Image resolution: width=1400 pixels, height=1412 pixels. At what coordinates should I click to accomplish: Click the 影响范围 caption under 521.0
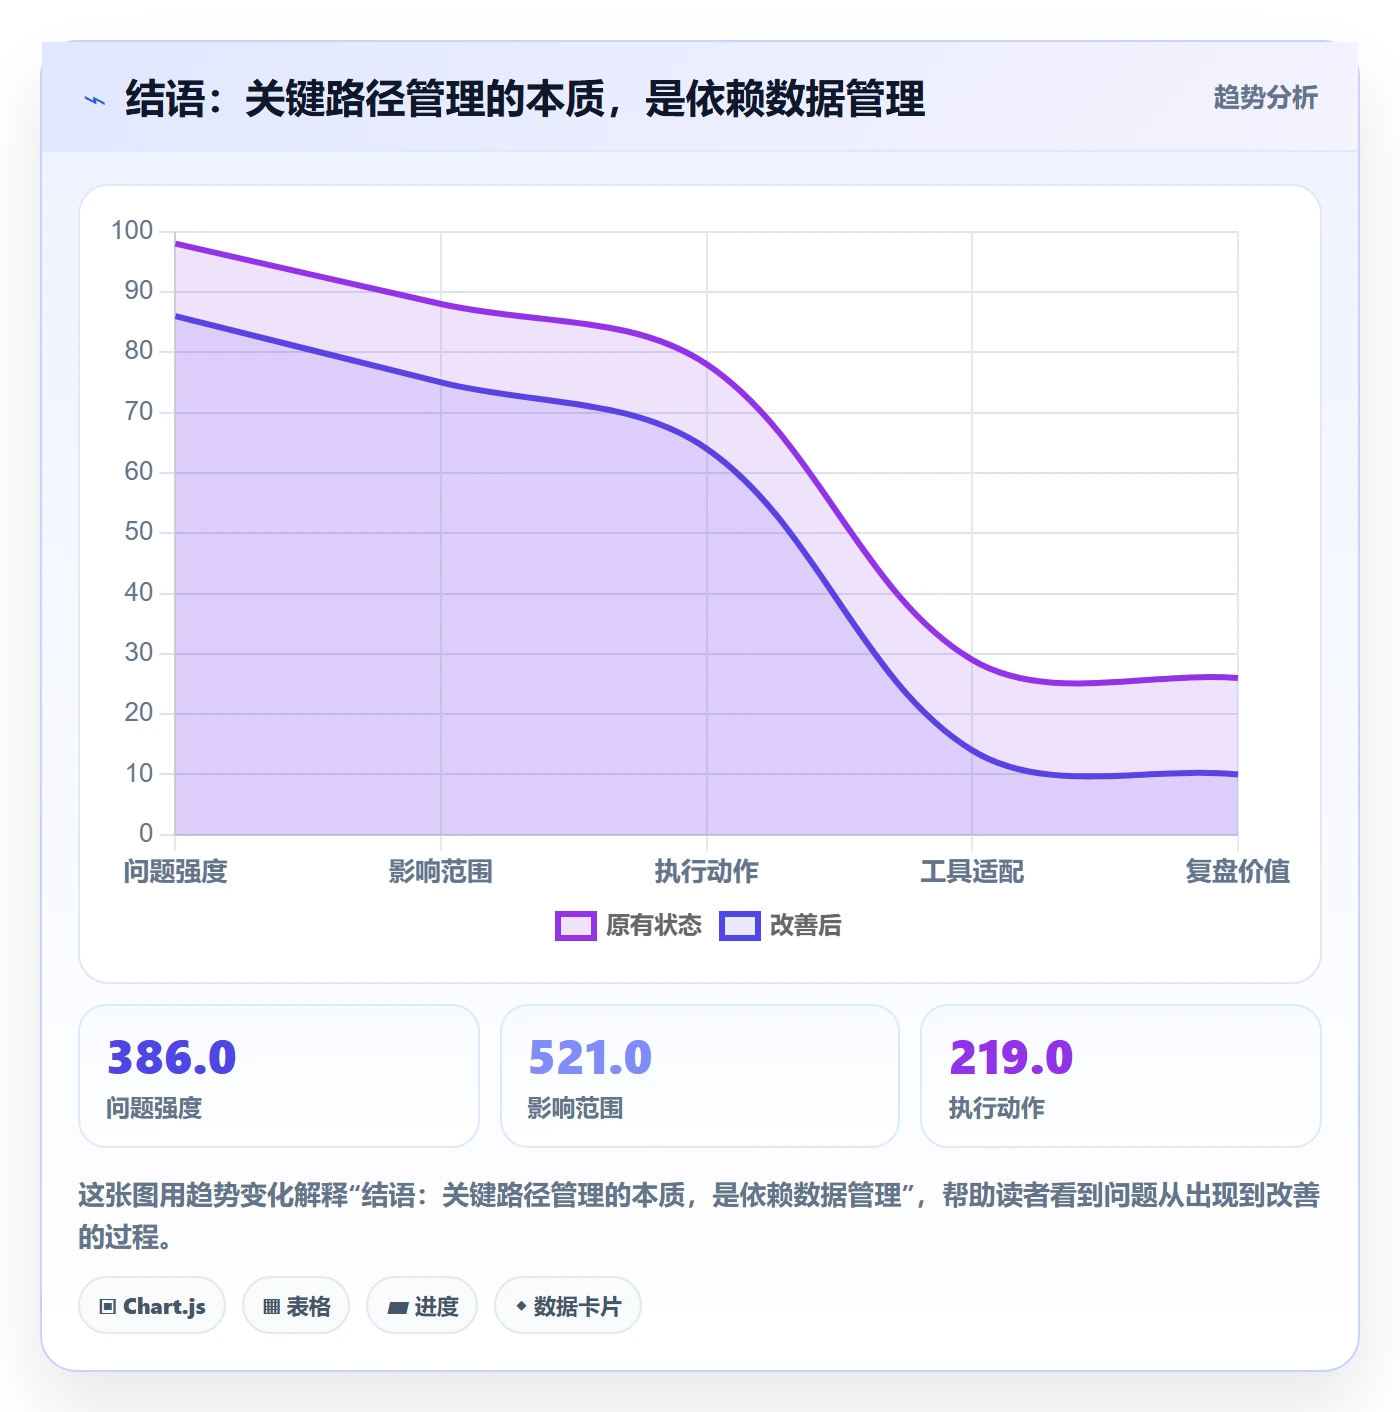tap(575, 1108)
